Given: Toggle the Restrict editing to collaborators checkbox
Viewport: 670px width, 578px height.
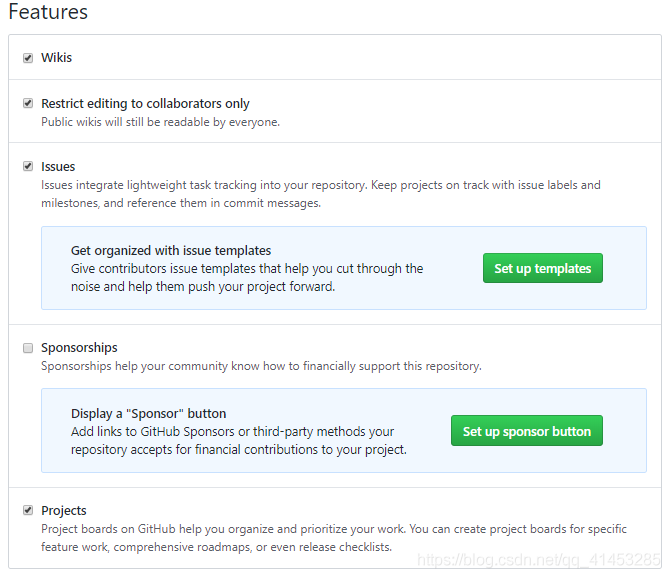Looking at the screenshot, I should (x=28, y=103).
